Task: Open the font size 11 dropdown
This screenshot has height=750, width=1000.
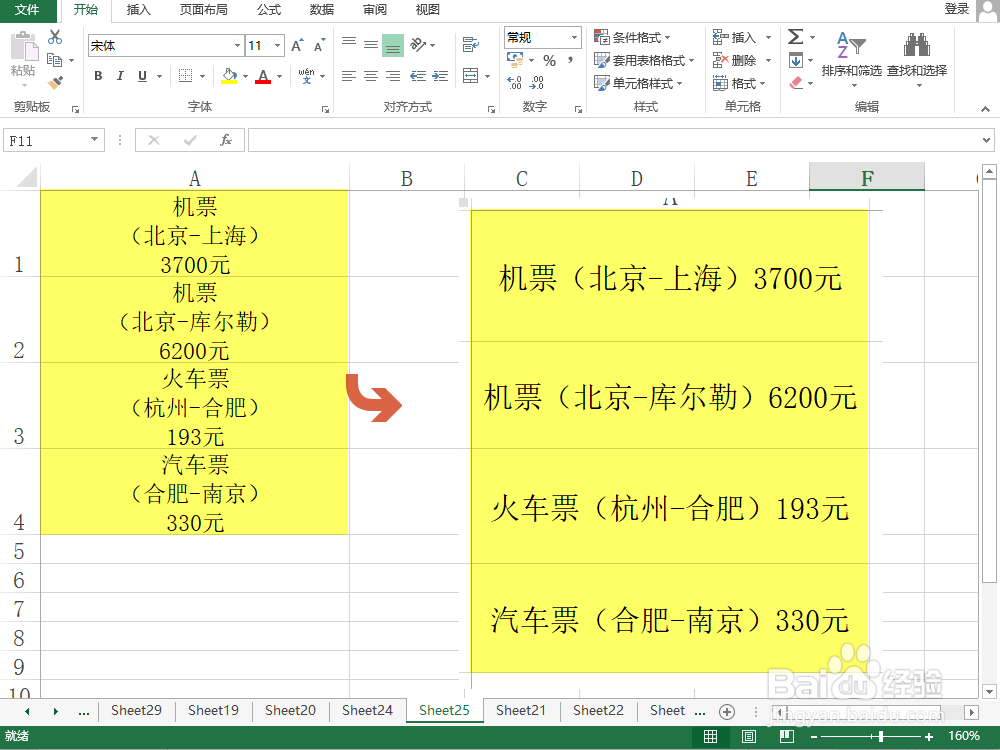Action: click(x=277, y=45)
